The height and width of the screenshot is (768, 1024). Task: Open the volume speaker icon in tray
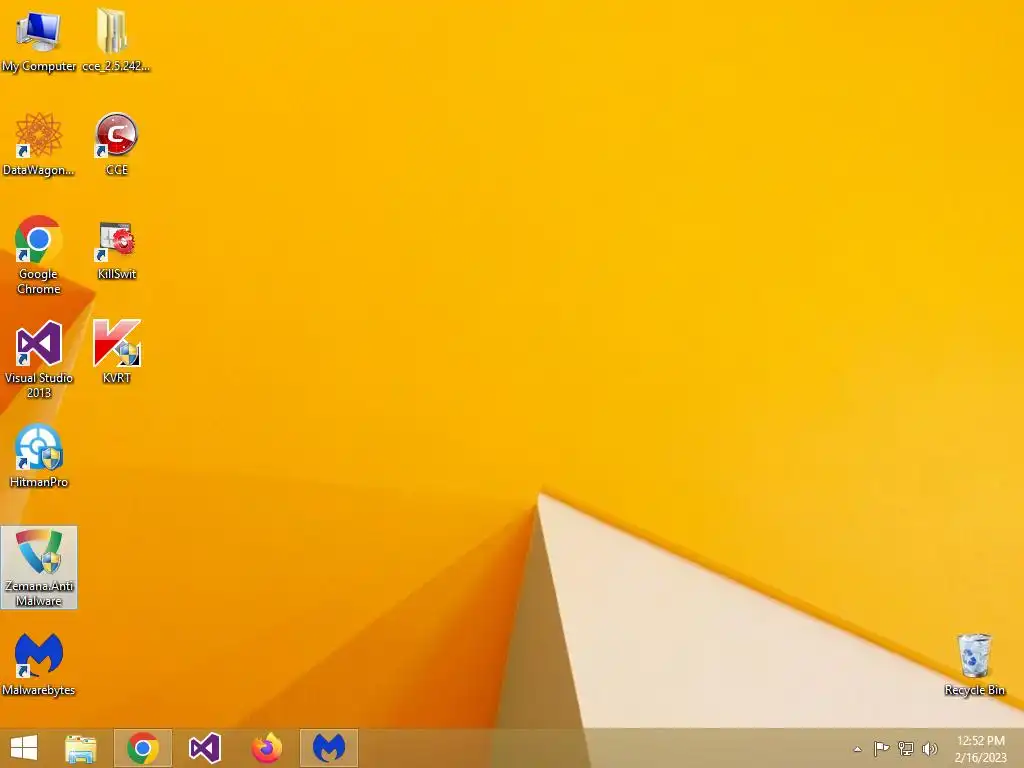tap(929, 749)
